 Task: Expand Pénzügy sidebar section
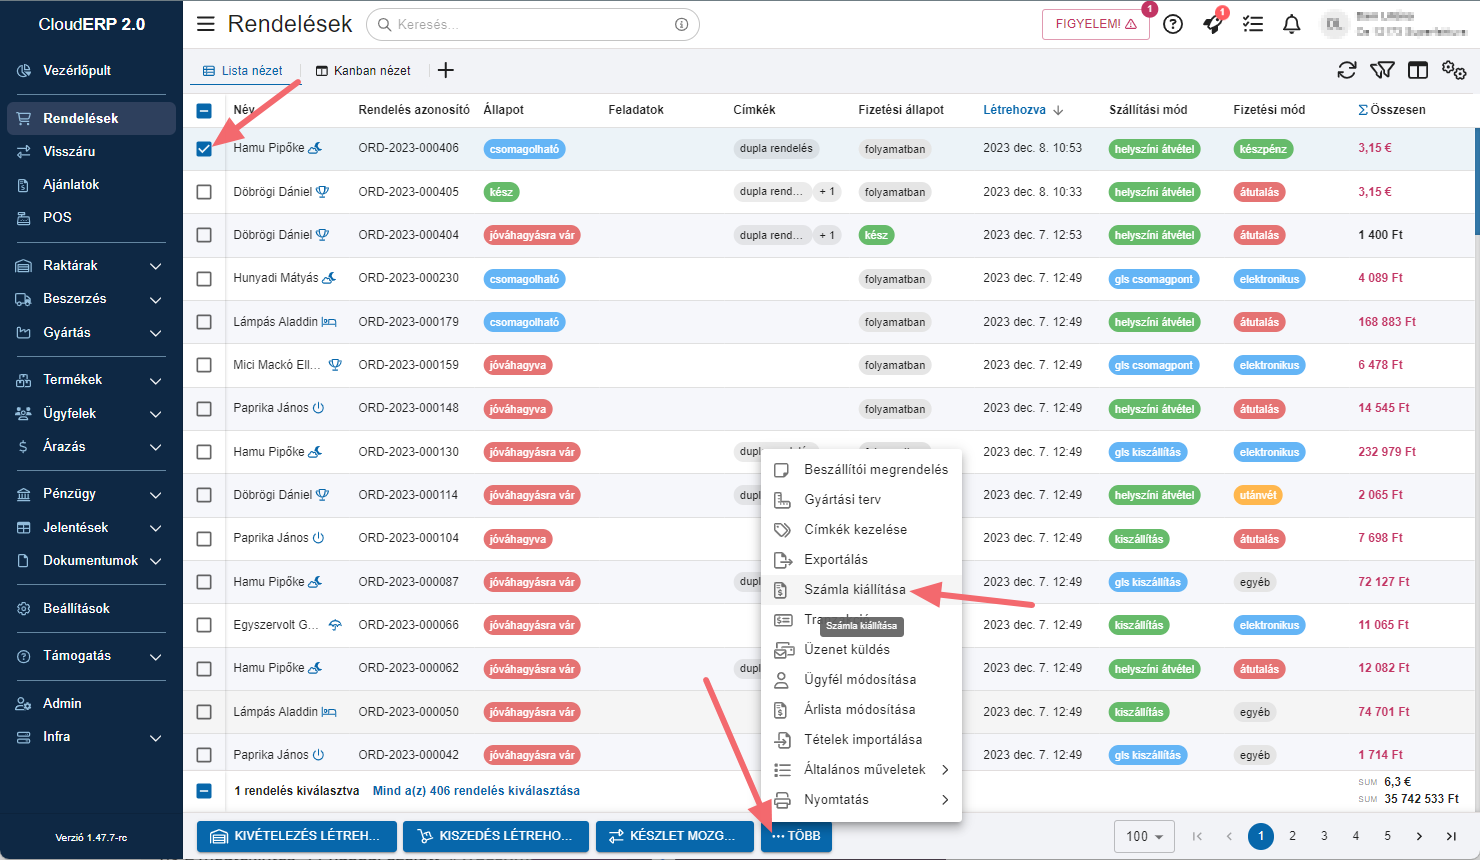[x=91, y=493]
